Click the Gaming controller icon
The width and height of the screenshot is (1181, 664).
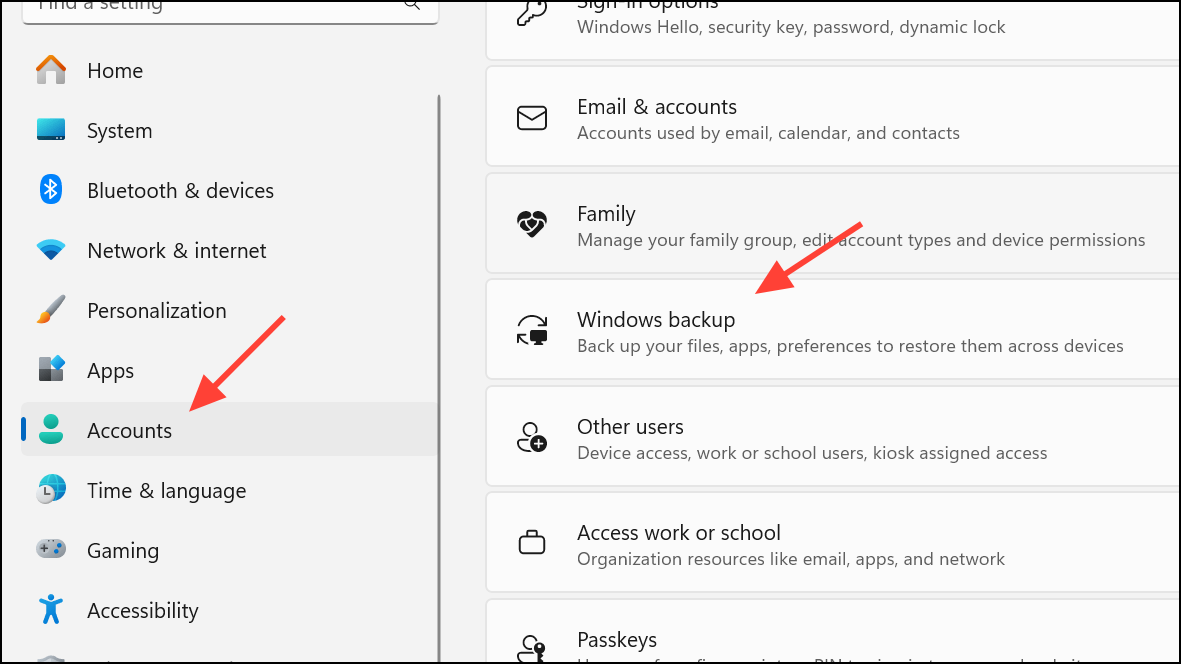coord(51,549)
